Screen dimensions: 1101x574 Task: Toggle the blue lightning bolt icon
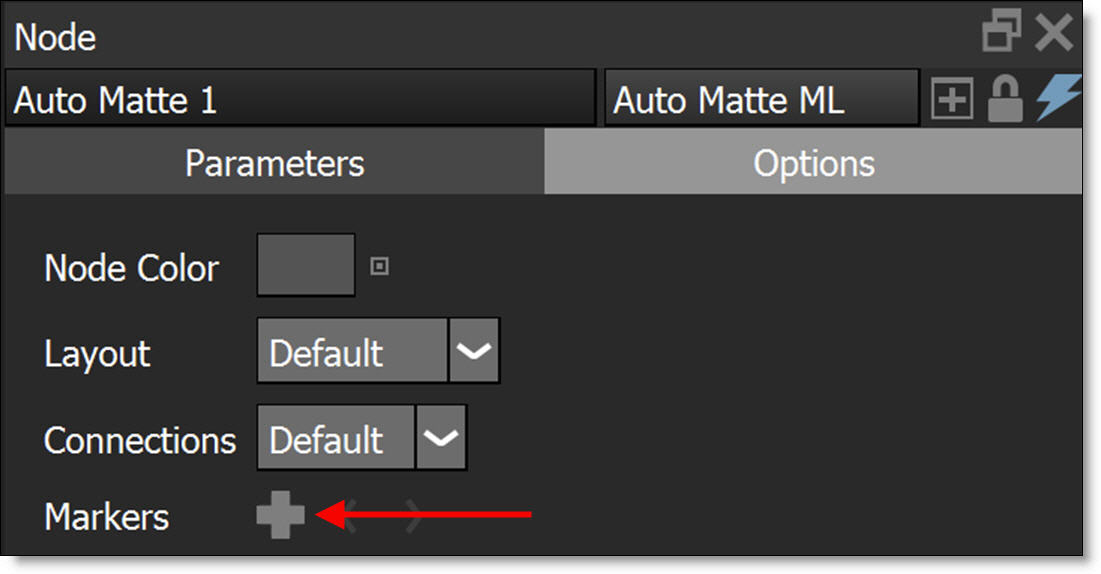pyautogui.click(x=1058, y=99)
